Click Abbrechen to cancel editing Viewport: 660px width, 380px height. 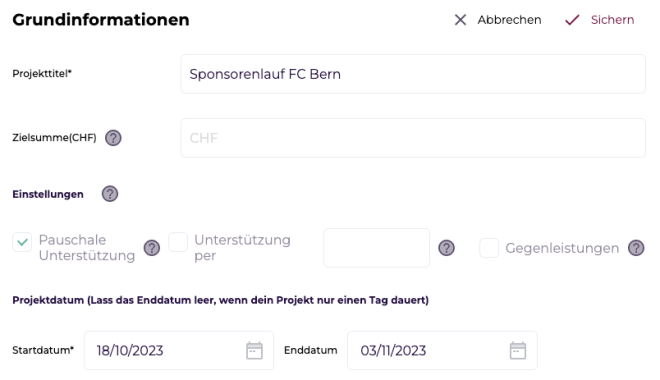(509, 20)
